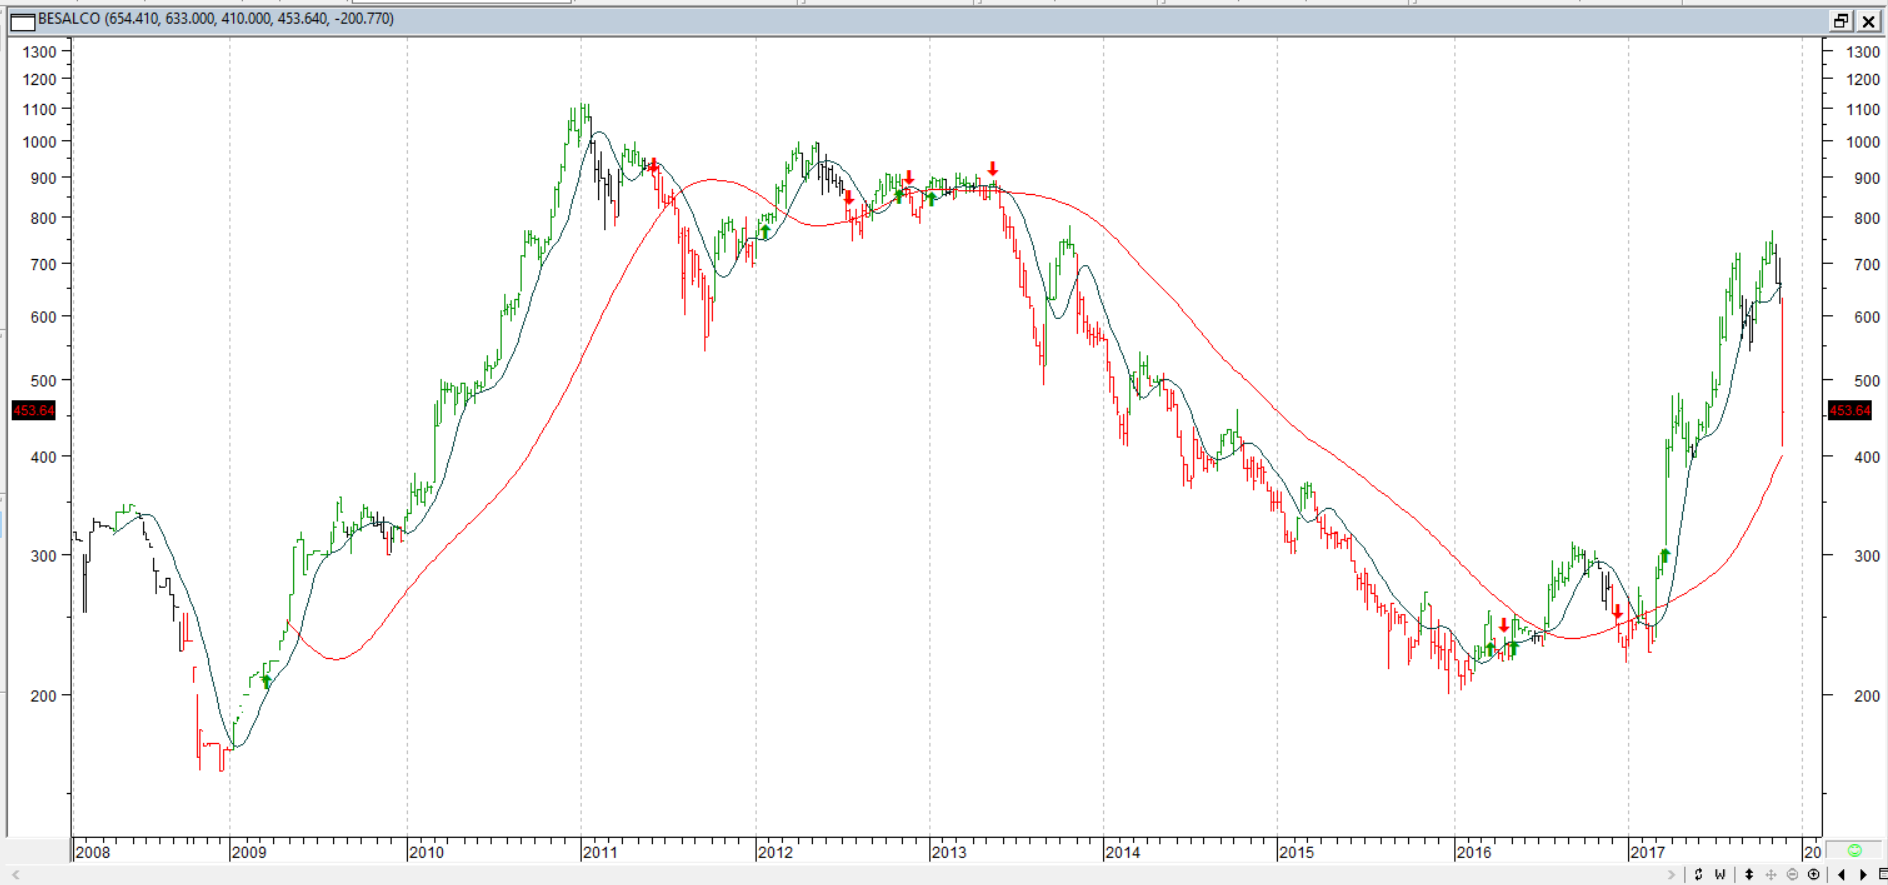Click the 2013 label on the date axis
This screenshot has width=1888, height=885.
click(949, 852)
